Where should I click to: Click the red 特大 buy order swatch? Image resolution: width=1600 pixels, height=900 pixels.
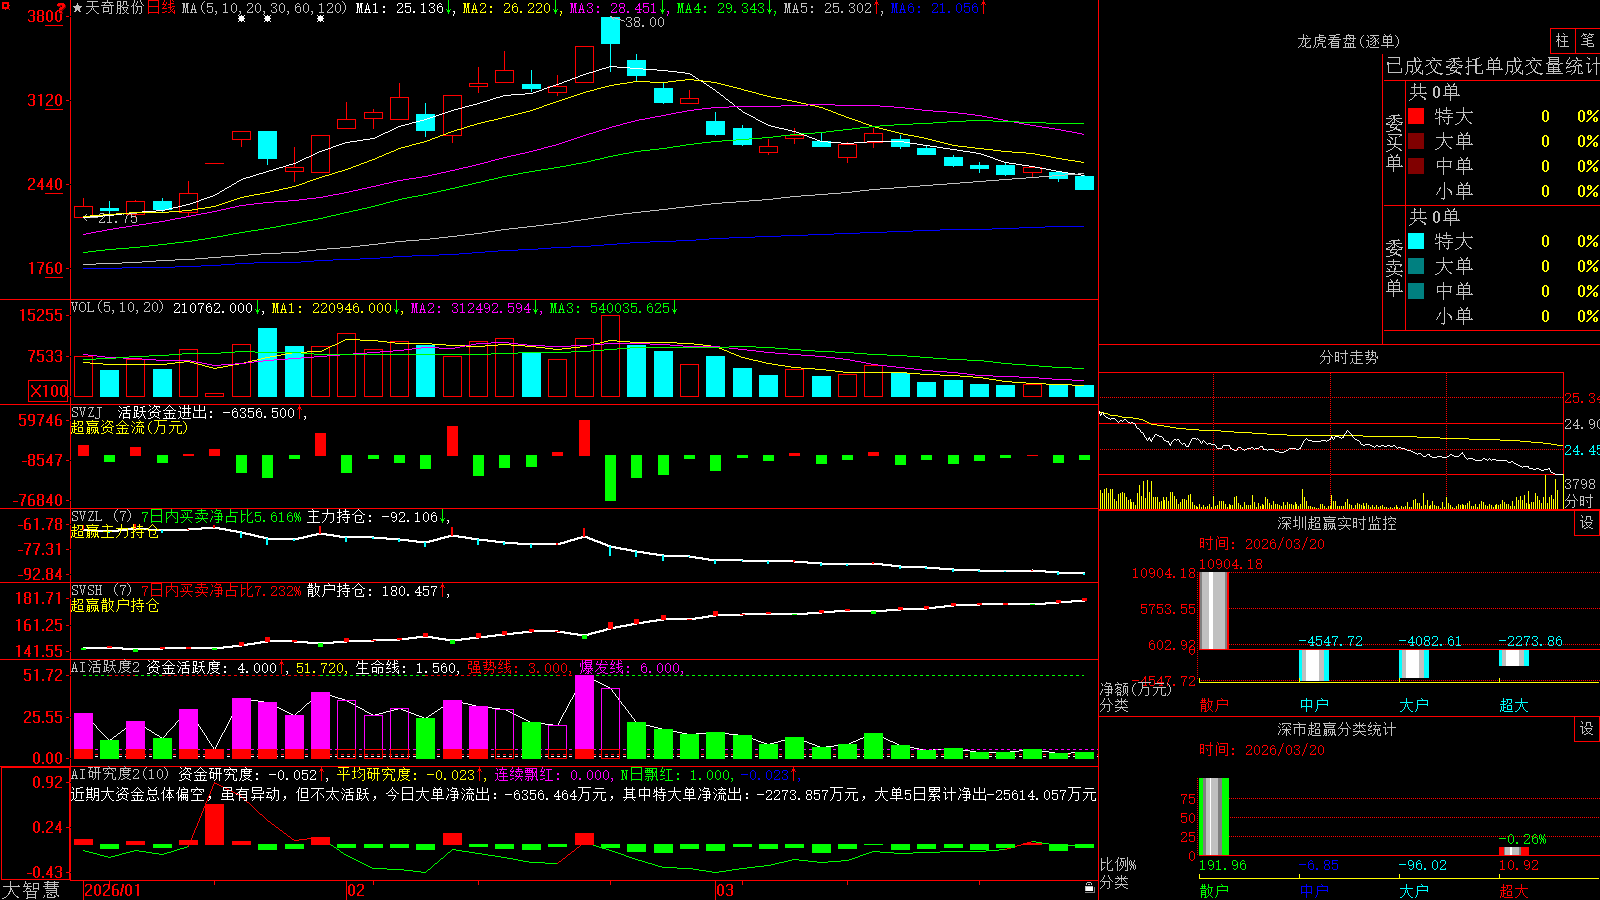(x=1416, y=116)
